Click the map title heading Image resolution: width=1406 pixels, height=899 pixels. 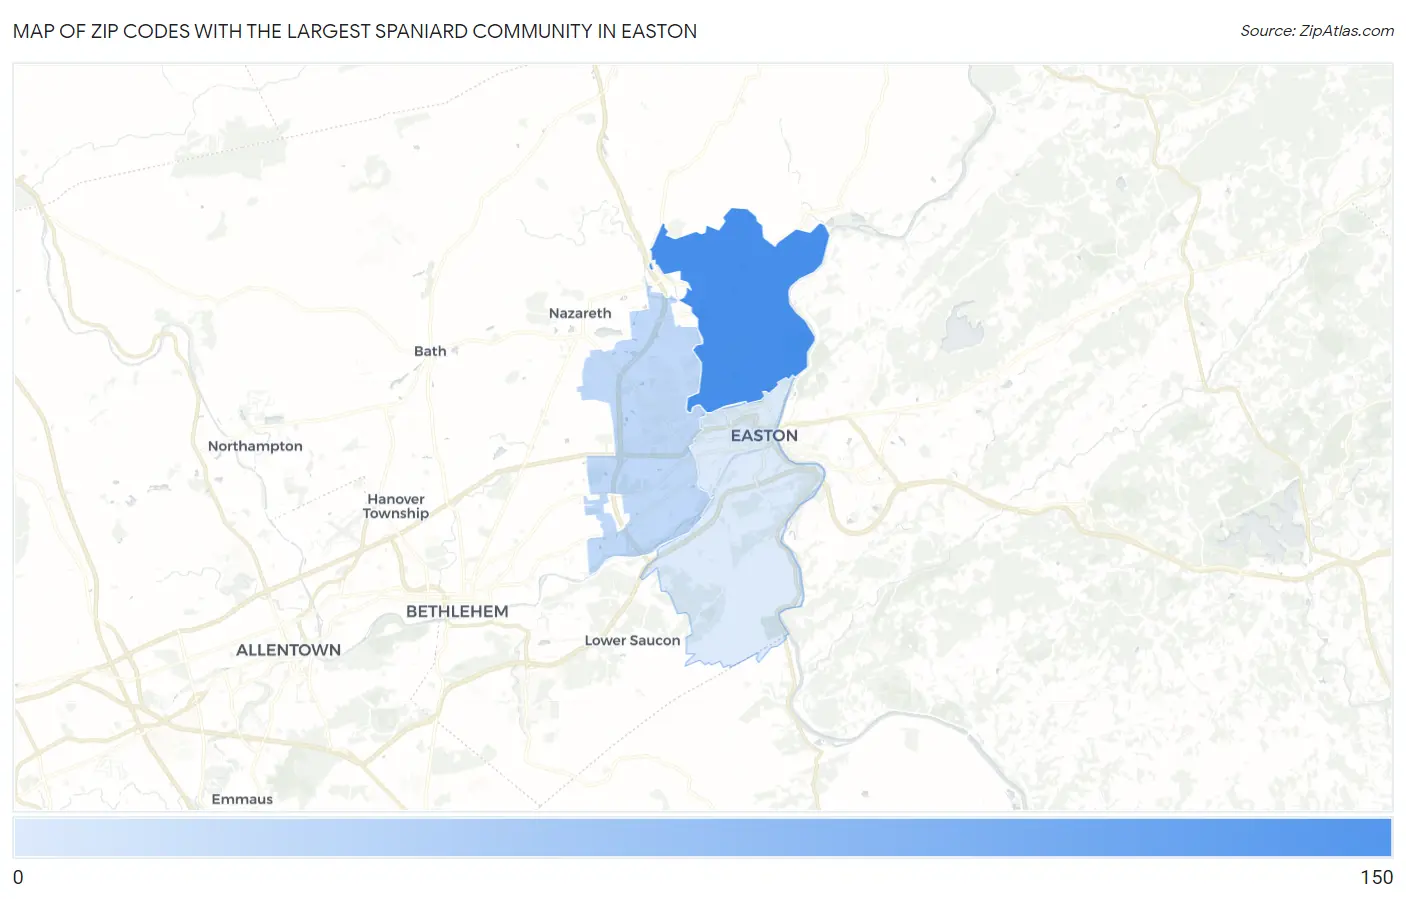(x=355, y=31)
